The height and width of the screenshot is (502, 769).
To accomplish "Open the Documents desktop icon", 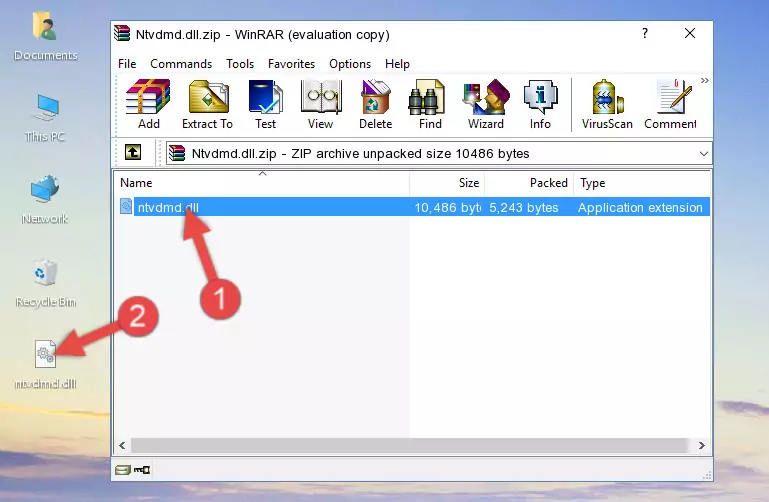I will (46, 37).
